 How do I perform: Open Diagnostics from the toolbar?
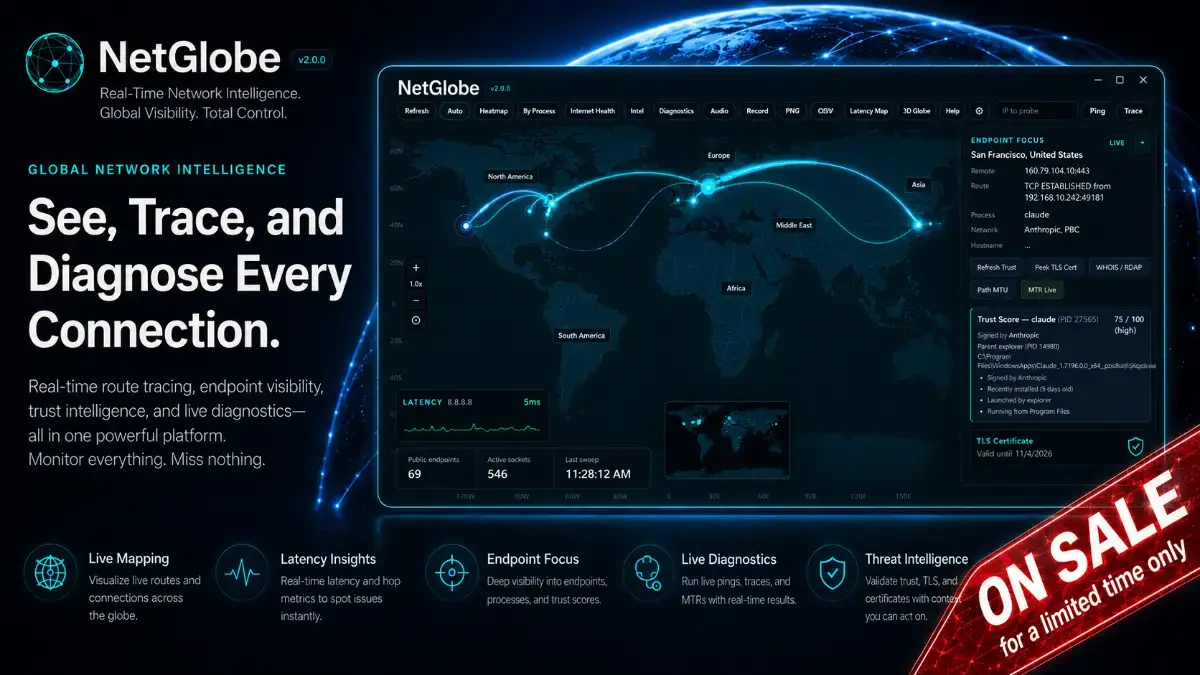676,111
